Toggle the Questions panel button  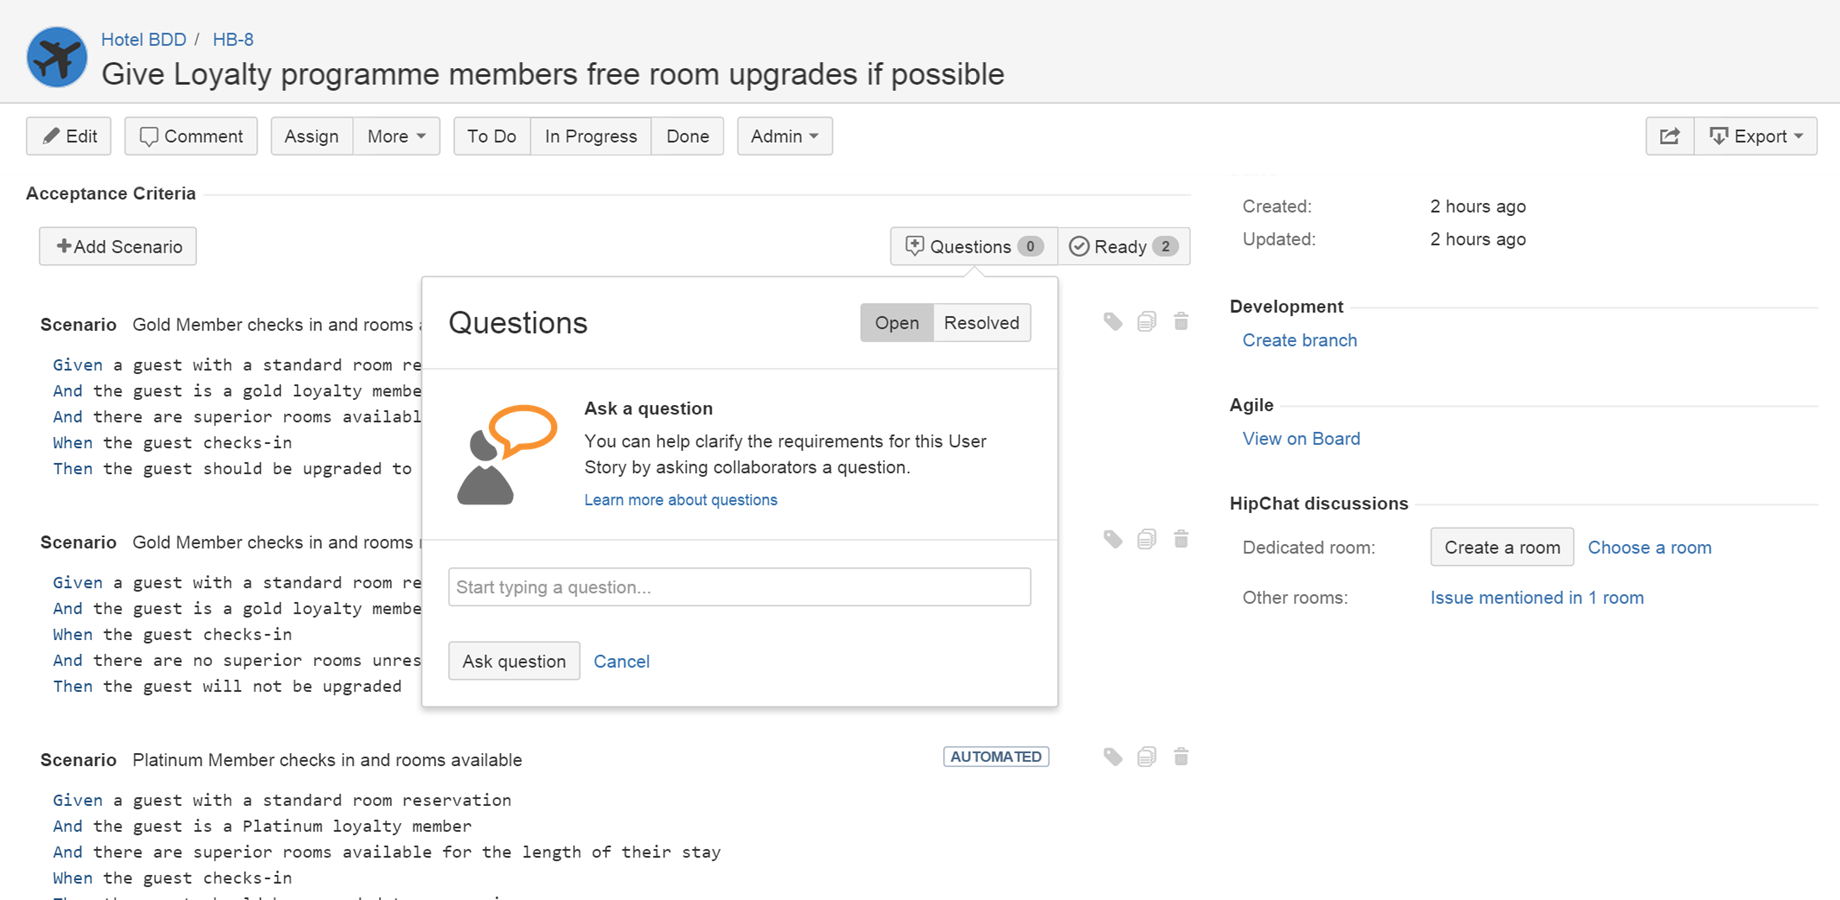tap(973, 246)
